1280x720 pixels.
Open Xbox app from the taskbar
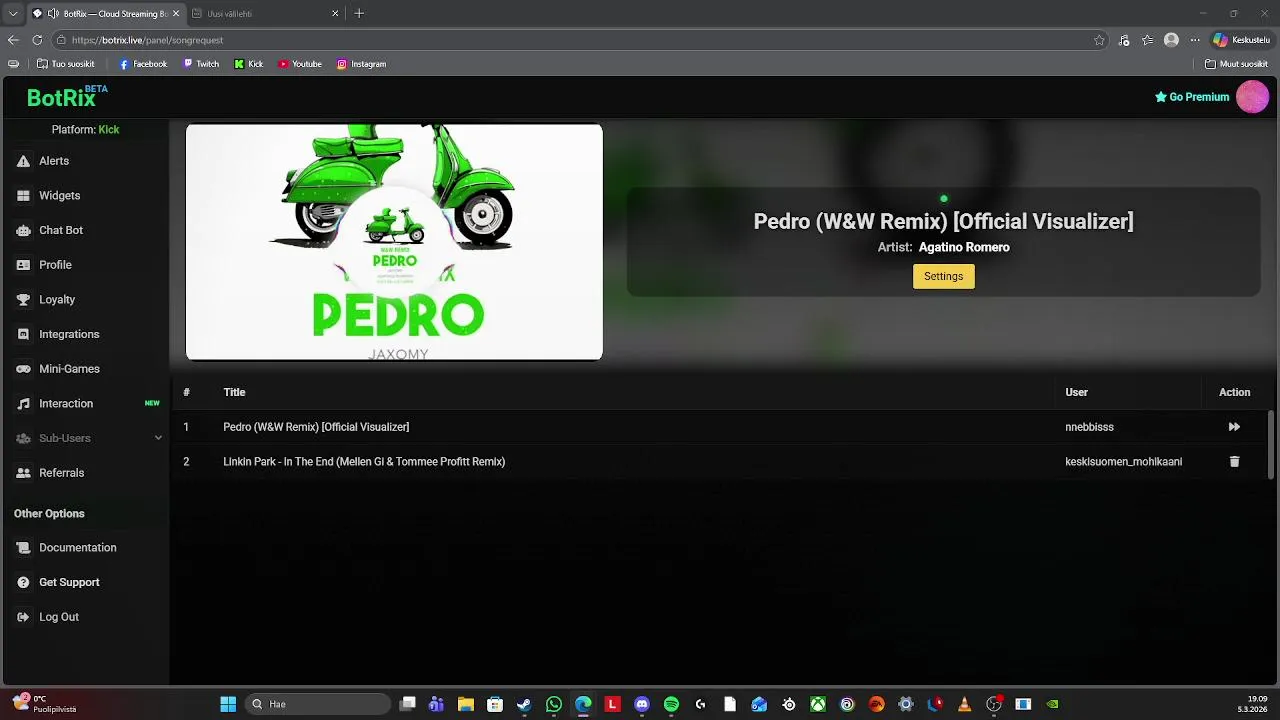(818, 705)
